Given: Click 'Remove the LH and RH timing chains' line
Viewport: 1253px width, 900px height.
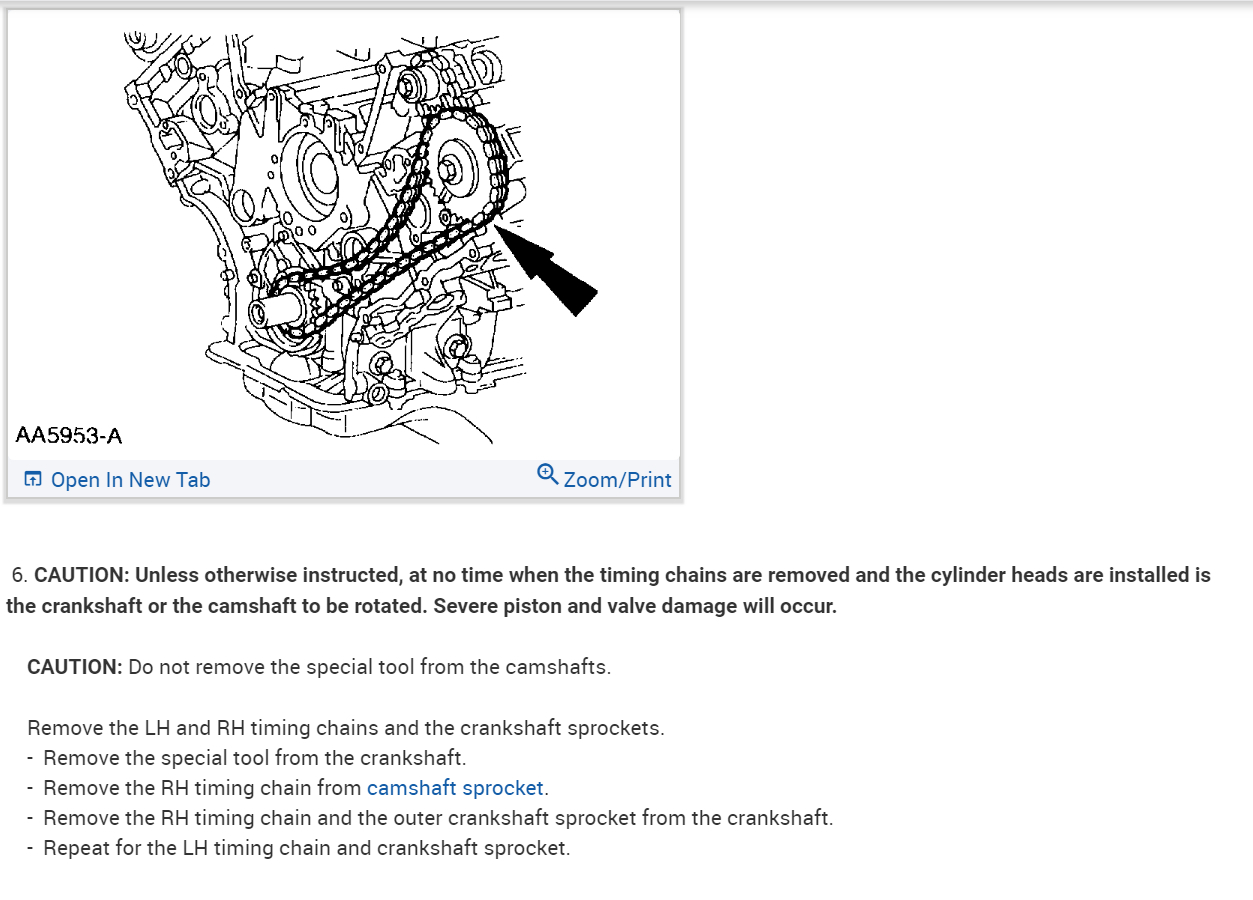Looking at the screenshot, I should [x=346, y=728].
